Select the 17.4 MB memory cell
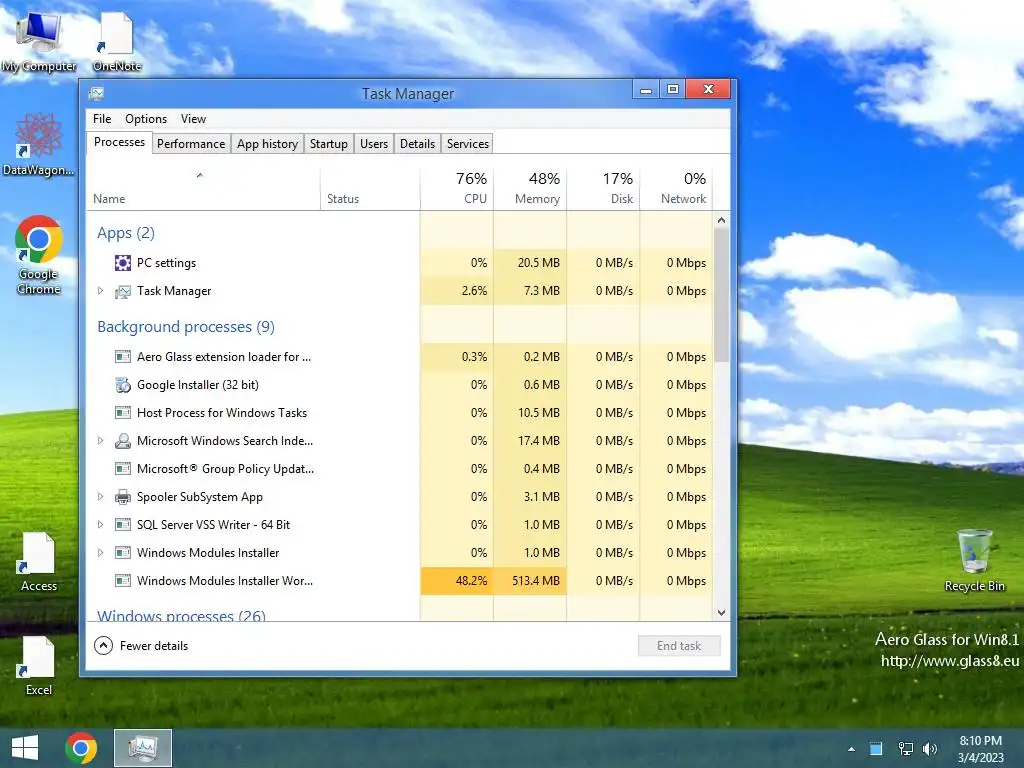This screenshot has width=1024, height=768. pyautogui.click(x=530, y=441)
